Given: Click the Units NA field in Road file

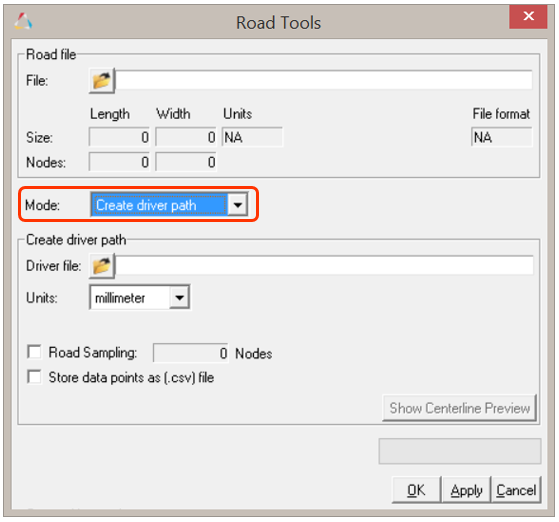Looking at the screenshot, I should point(252,137).
